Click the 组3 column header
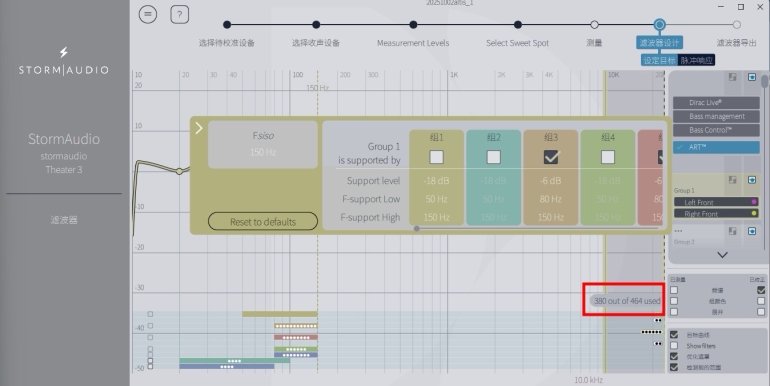770x386 pixels. (551, 138)
